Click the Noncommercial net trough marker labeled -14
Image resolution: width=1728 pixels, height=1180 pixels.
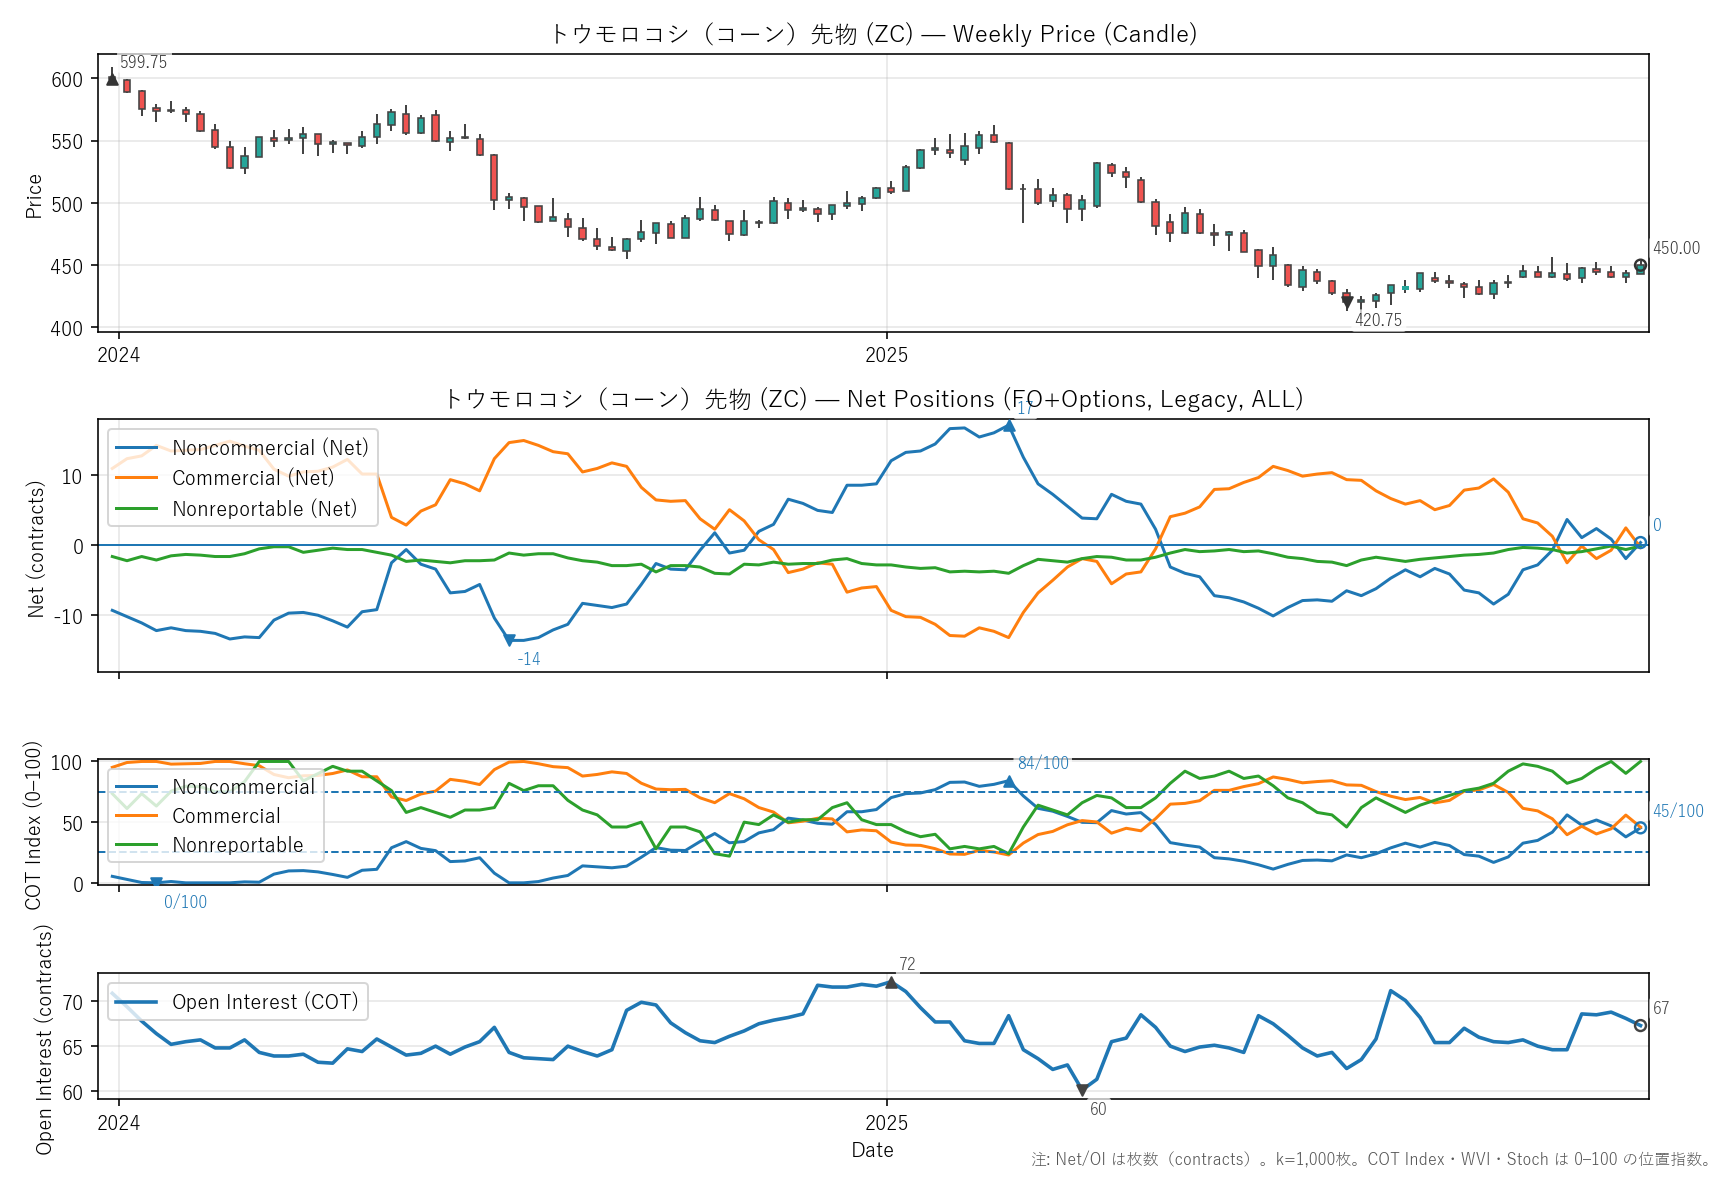(509, 640)
